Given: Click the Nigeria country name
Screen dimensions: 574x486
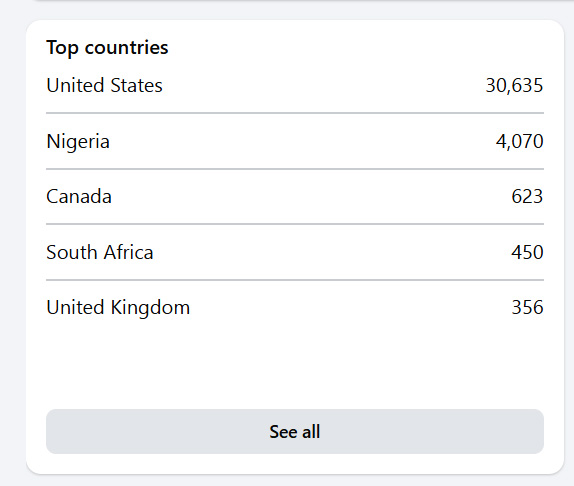Looking at the screenshot, I should click(x=78, y=142).
